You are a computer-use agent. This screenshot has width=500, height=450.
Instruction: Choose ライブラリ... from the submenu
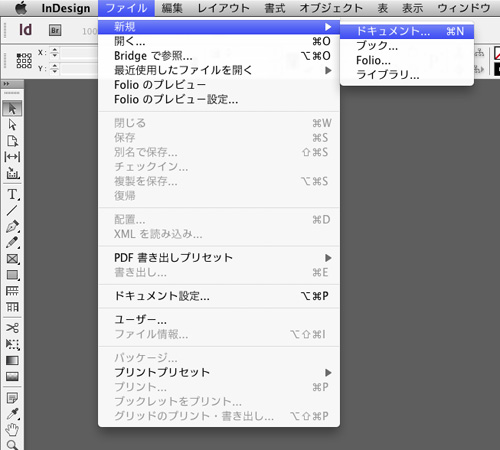407,75
